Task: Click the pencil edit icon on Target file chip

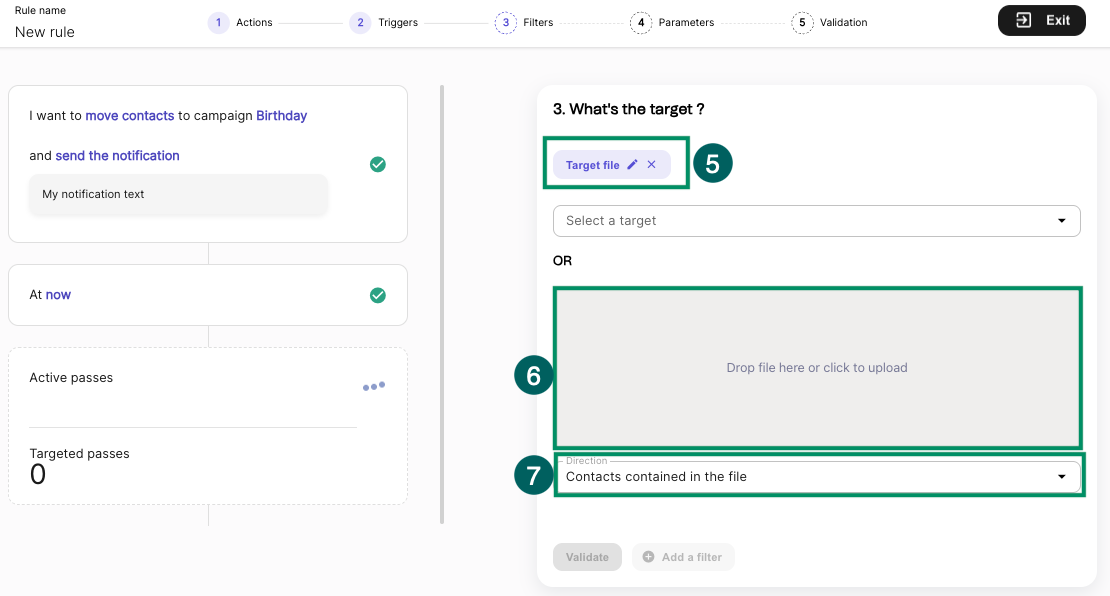Action: (632, 165)
